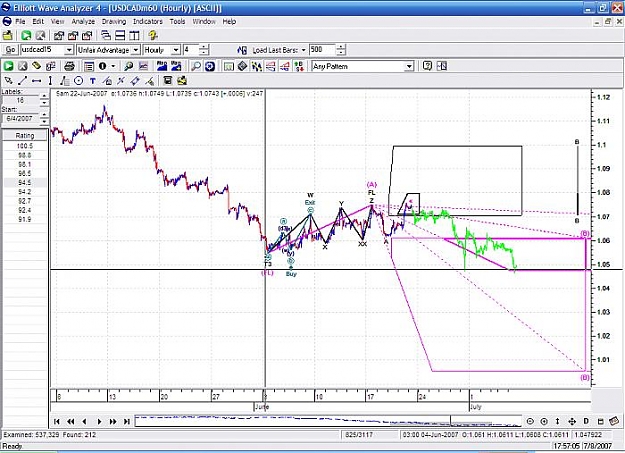Image resolution: width=625 pixels, height=453 pixels.
Task: Open the Edit menu
Action: click(38, 22)
